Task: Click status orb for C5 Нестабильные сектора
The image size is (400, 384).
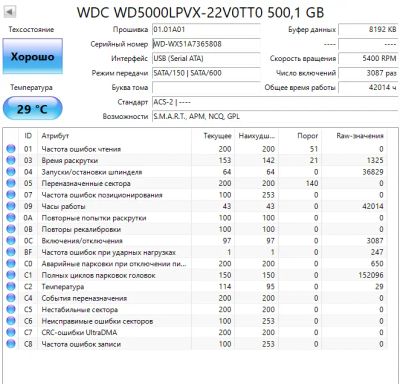Action: point(11,309)
